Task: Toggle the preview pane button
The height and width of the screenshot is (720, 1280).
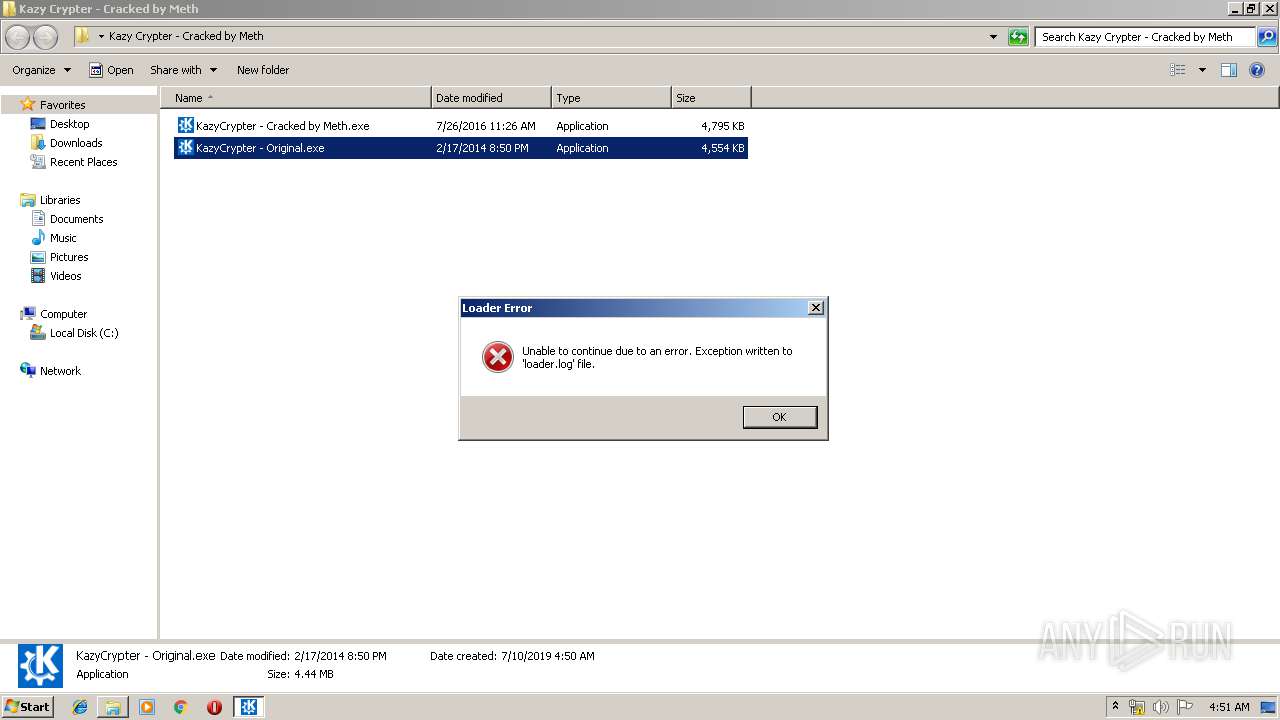Action: [x=1229, y=70]
